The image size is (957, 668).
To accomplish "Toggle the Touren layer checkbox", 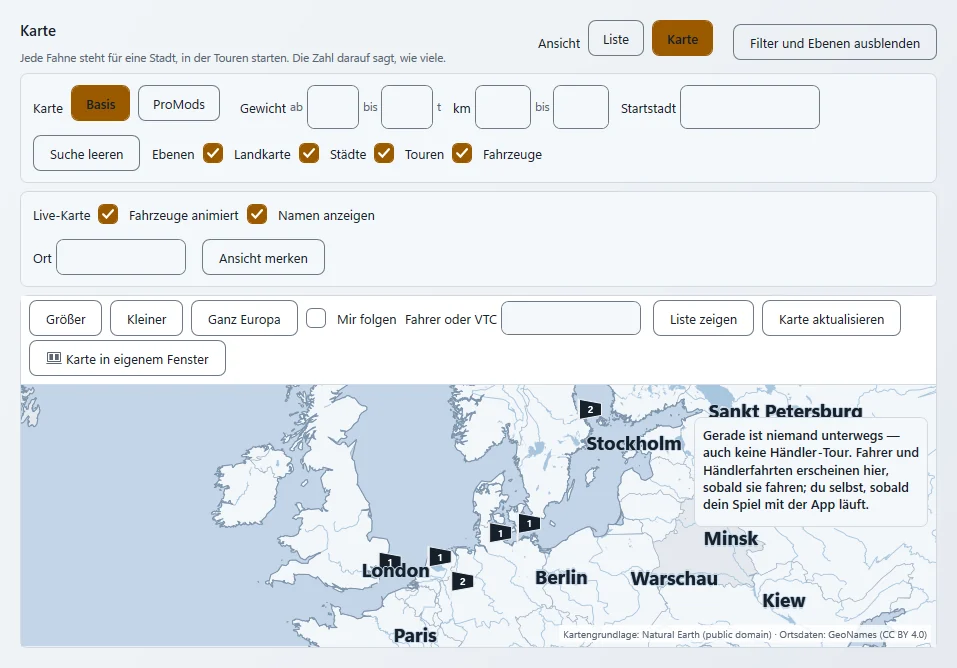I will (384, 153).
